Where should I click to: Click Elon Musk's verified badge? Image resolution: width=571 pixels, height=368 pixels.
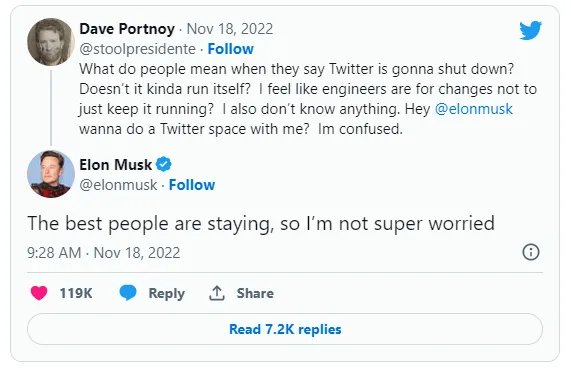164,165
